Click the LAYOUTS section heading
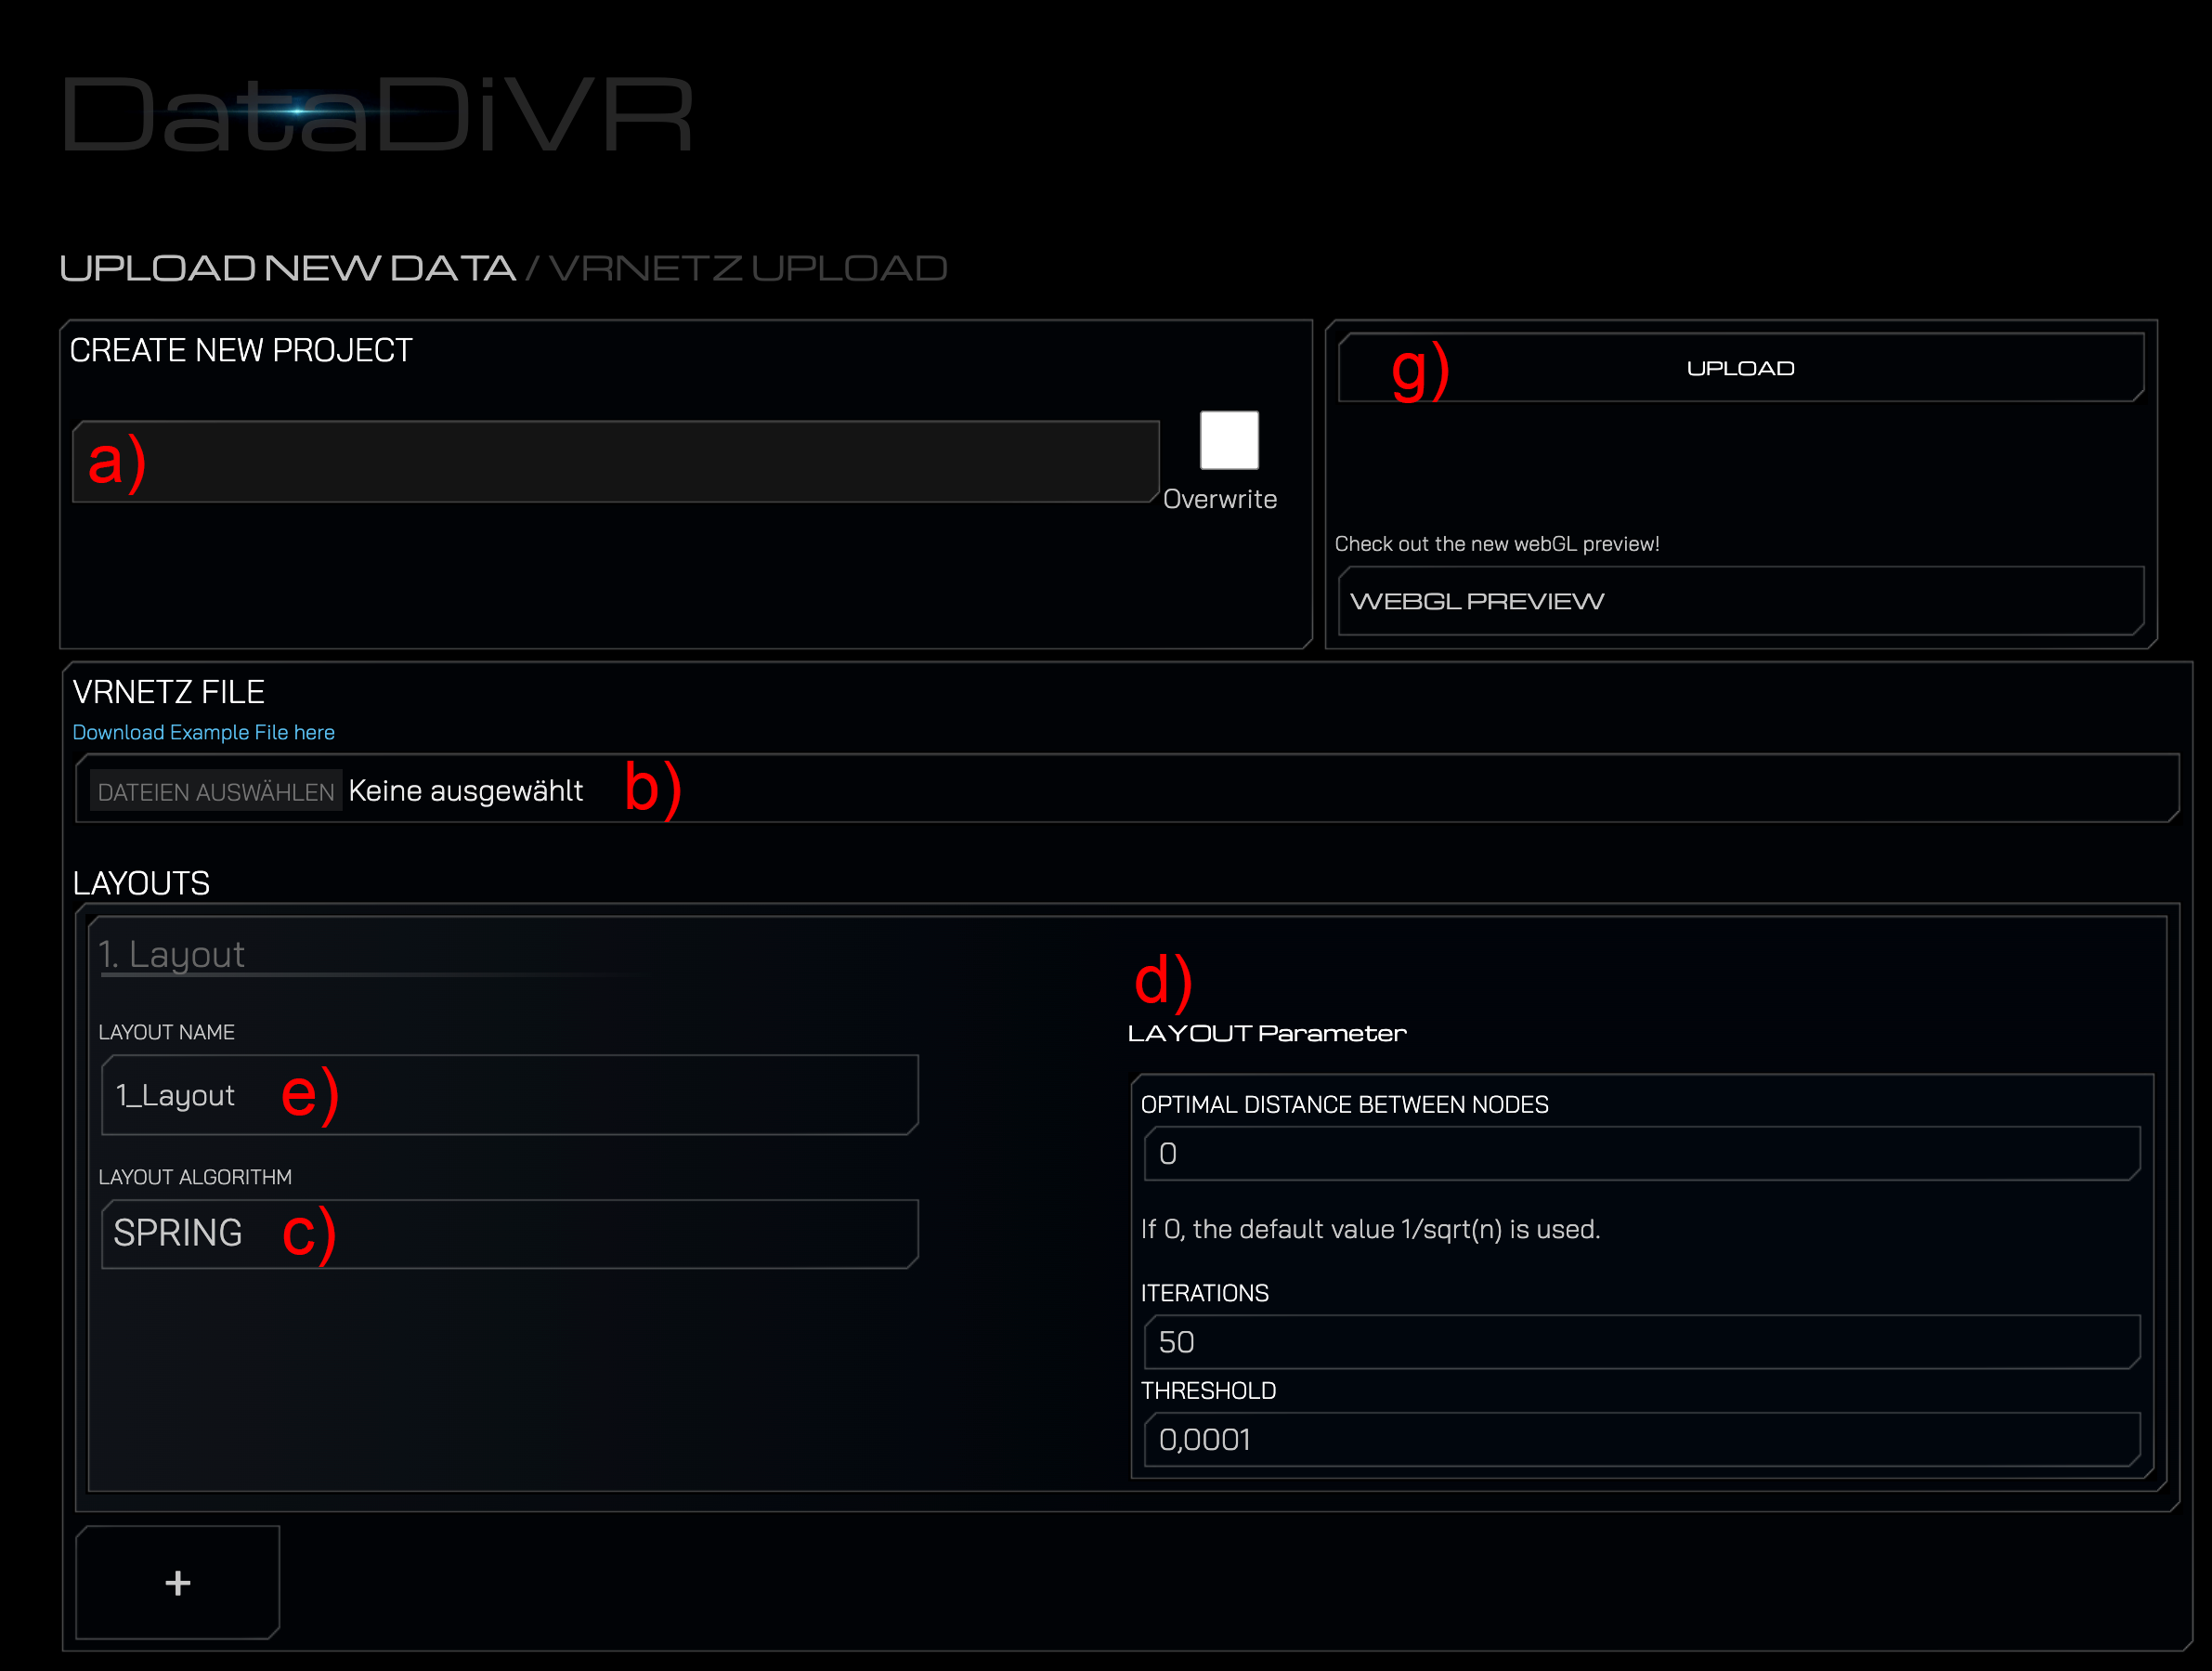Viewport: 2212px width, 1671px height. (x=141, y=884)
